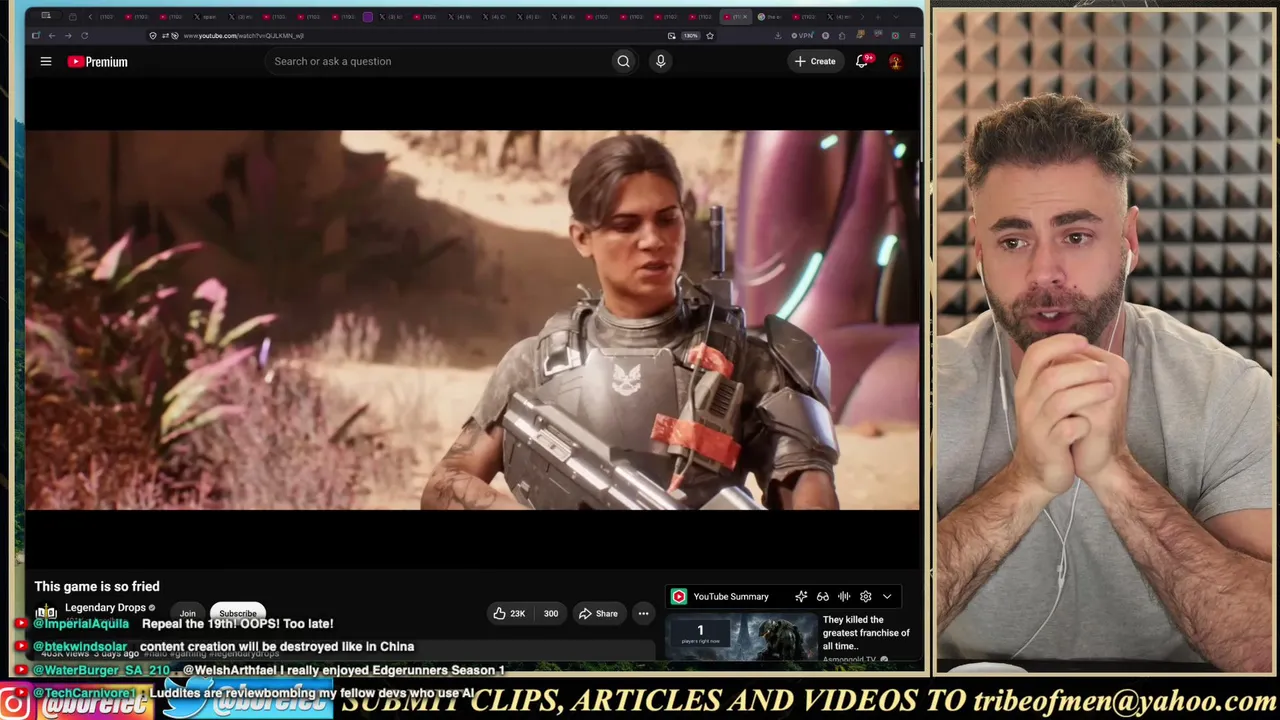
Task: Open more actions three-dot menu
Action: coord(643,613)
